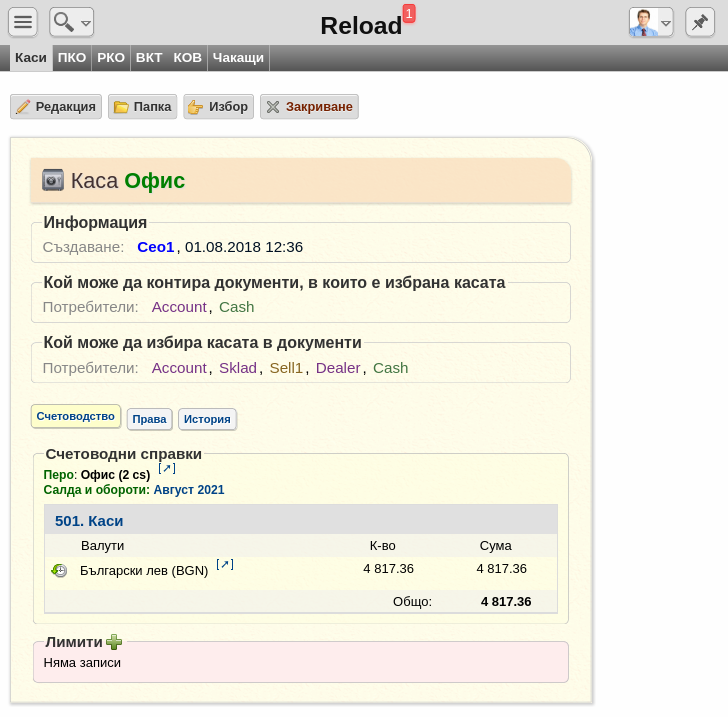This screenshot has height=717, width=728.
Task: Click the Редакция edit button
Action: coord(56,107)
